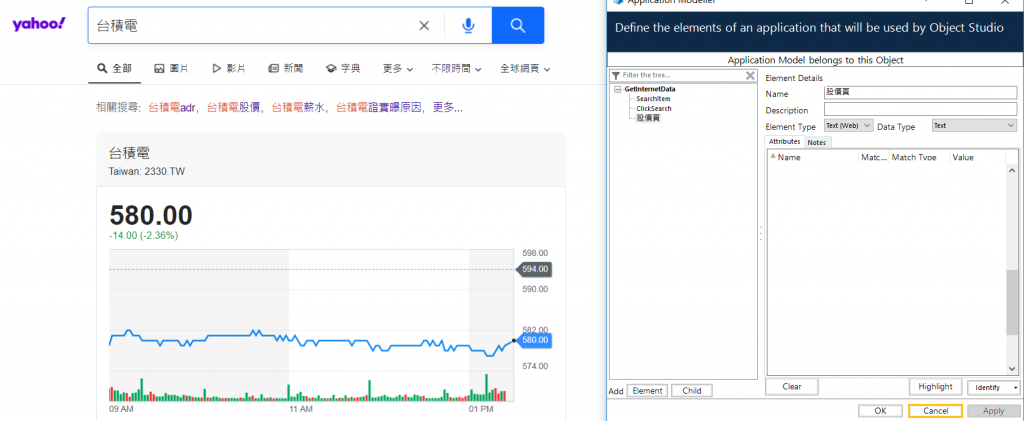Click the attributes list scroll-down arrow
The height and width of the screenshot is (421, 1024).
pos(1011,368)
